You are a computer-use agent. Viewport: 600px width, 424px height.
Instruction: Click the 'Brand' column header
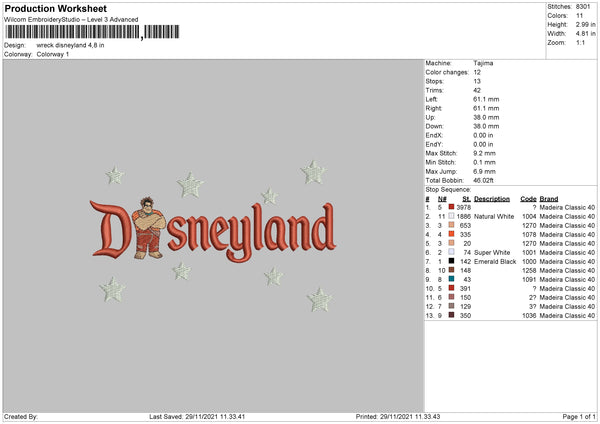(549, 199)
